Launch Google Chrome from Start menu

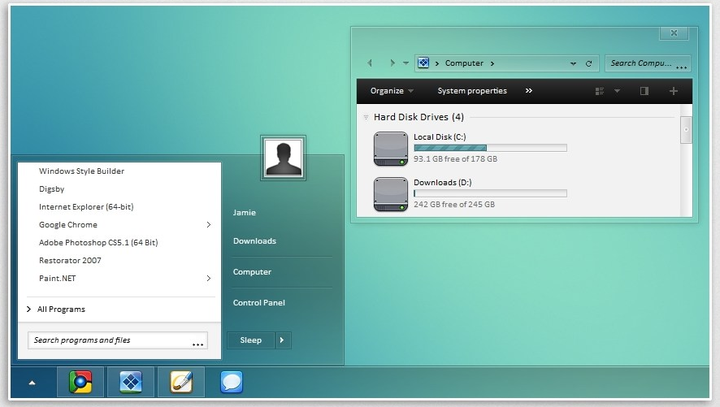coord(68,225)
